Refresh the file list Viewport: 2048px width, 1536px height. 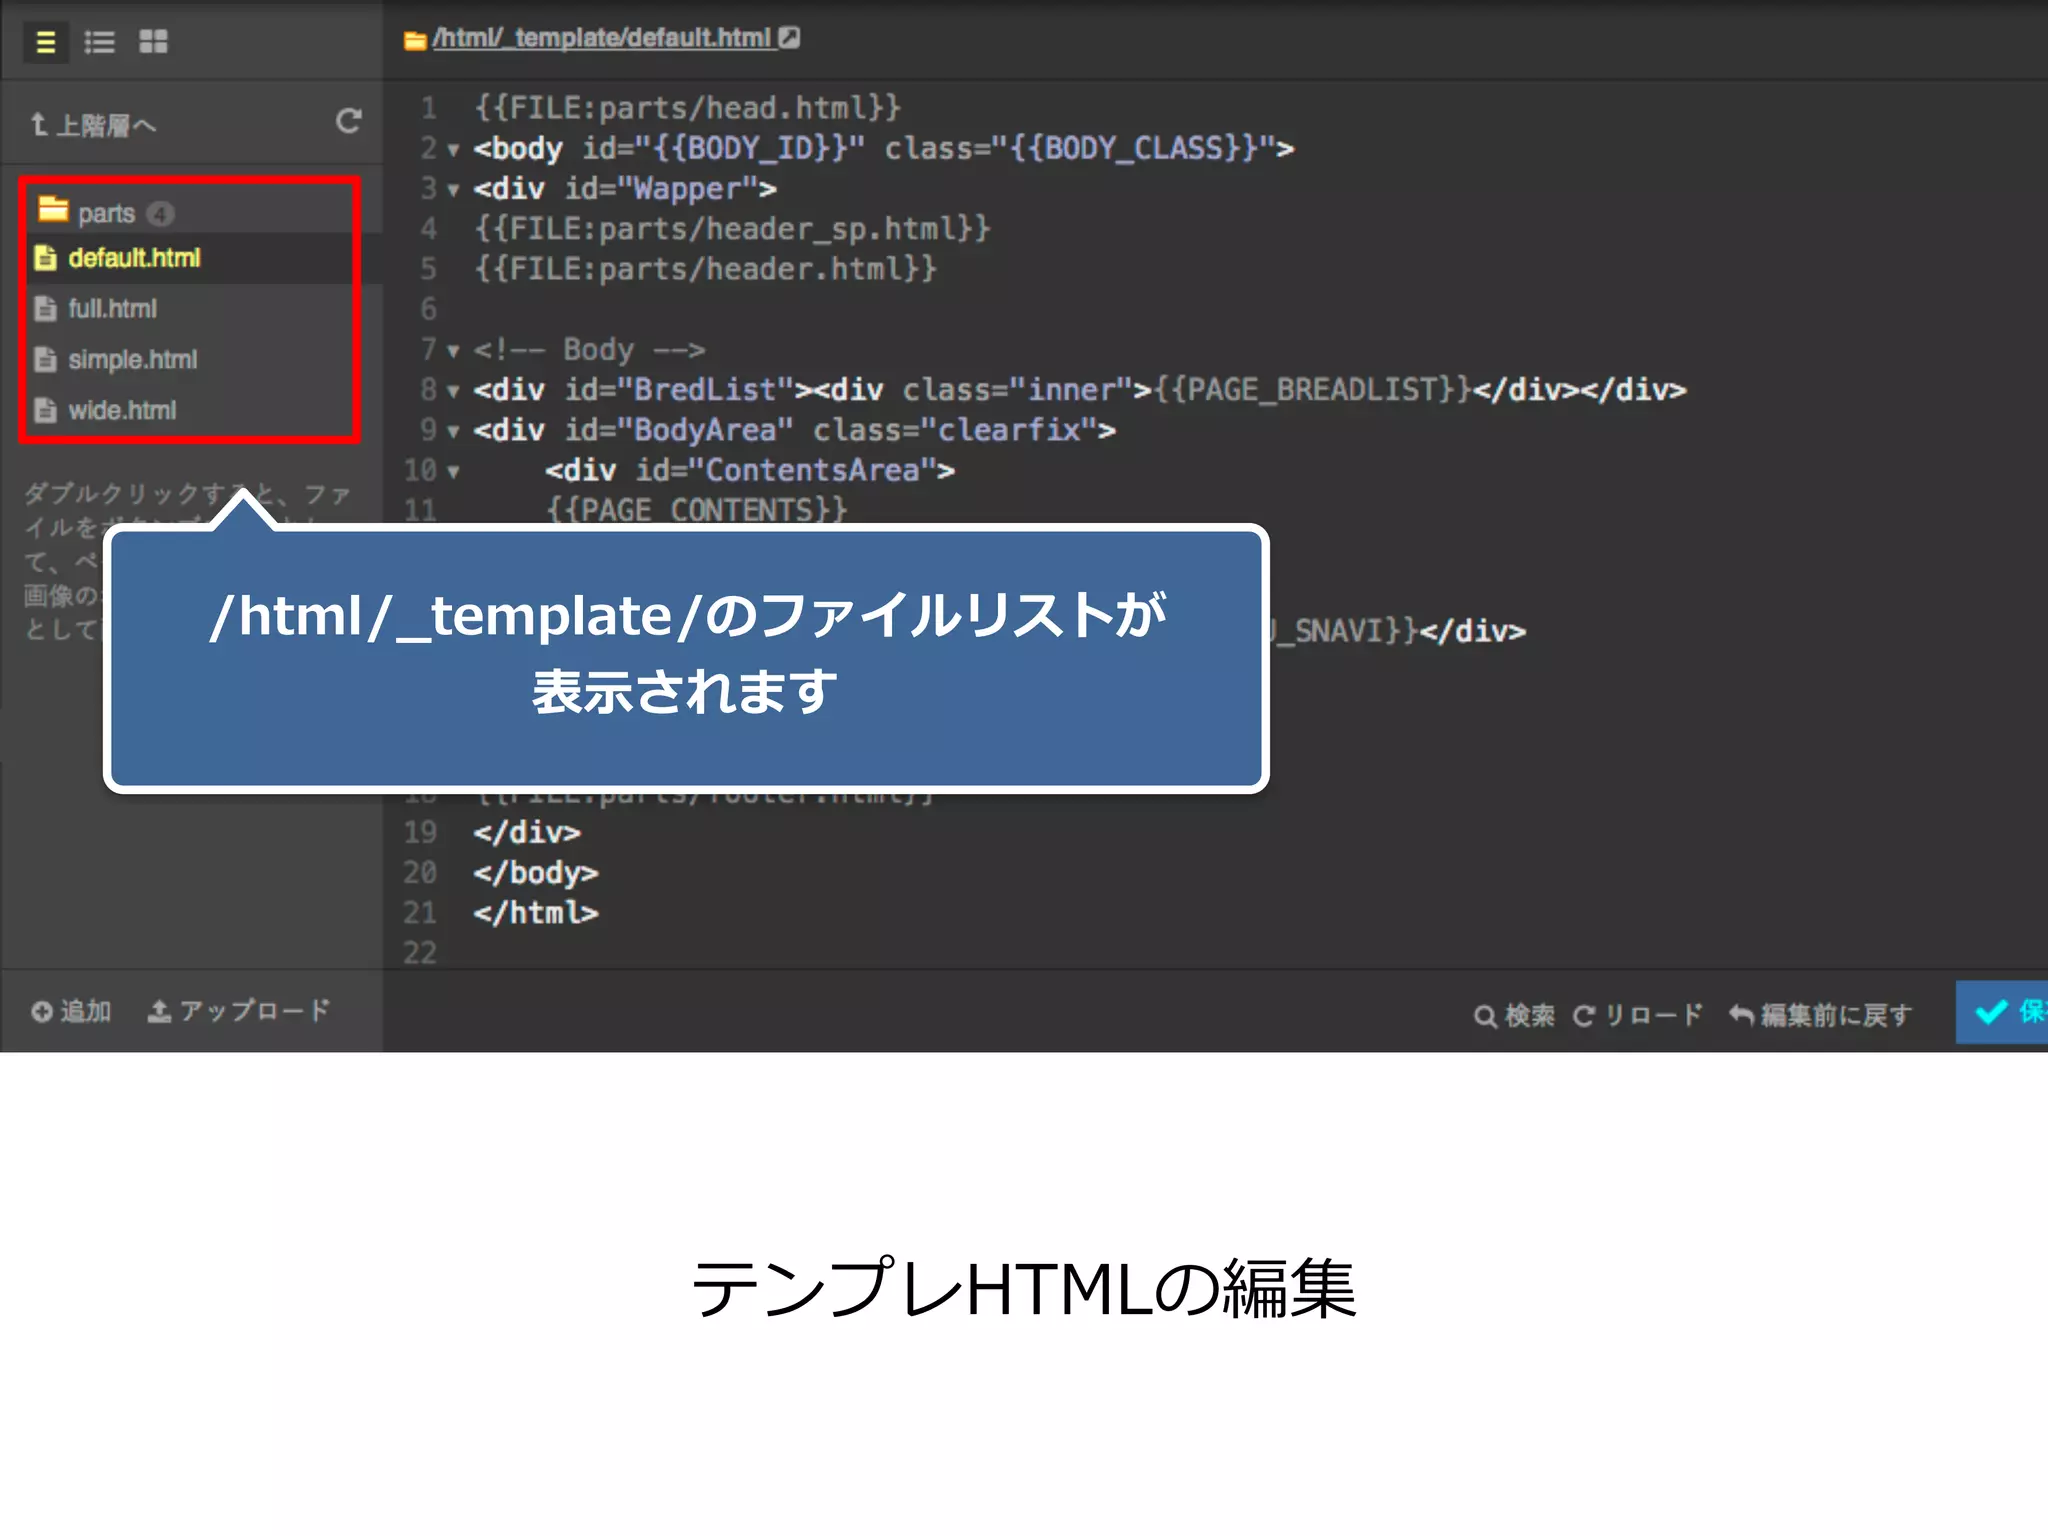pyautogui.click(x=348, y=121)
